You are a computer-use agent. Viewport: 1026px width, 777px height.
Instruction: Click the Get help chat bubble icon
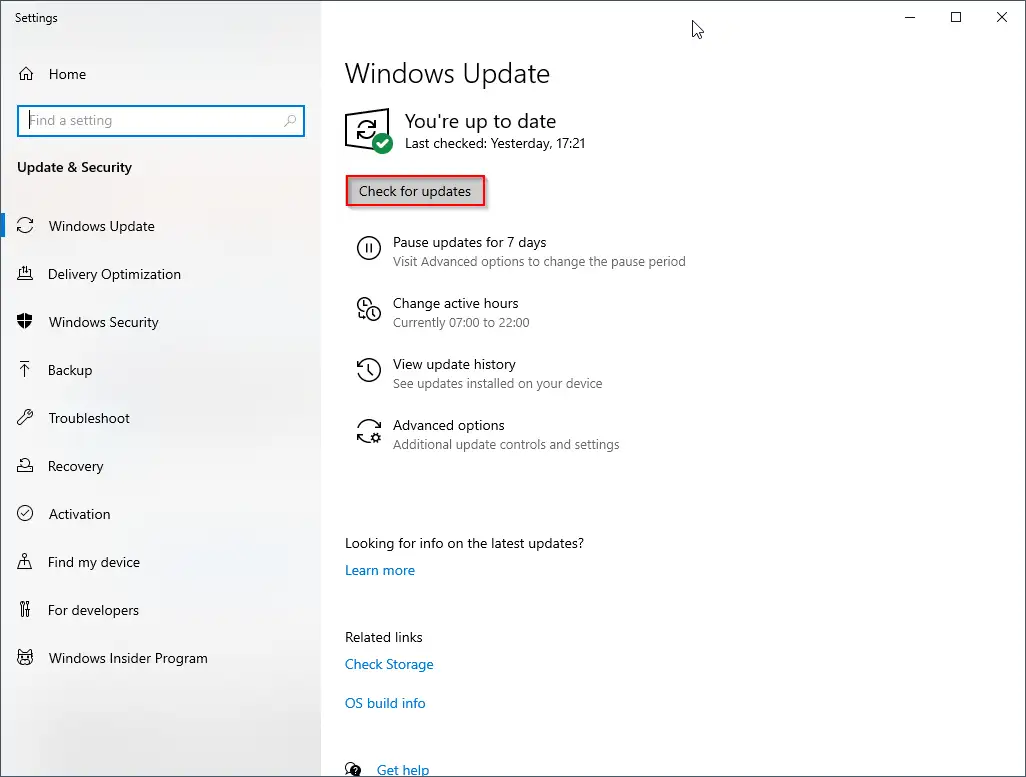pos(353,768)
